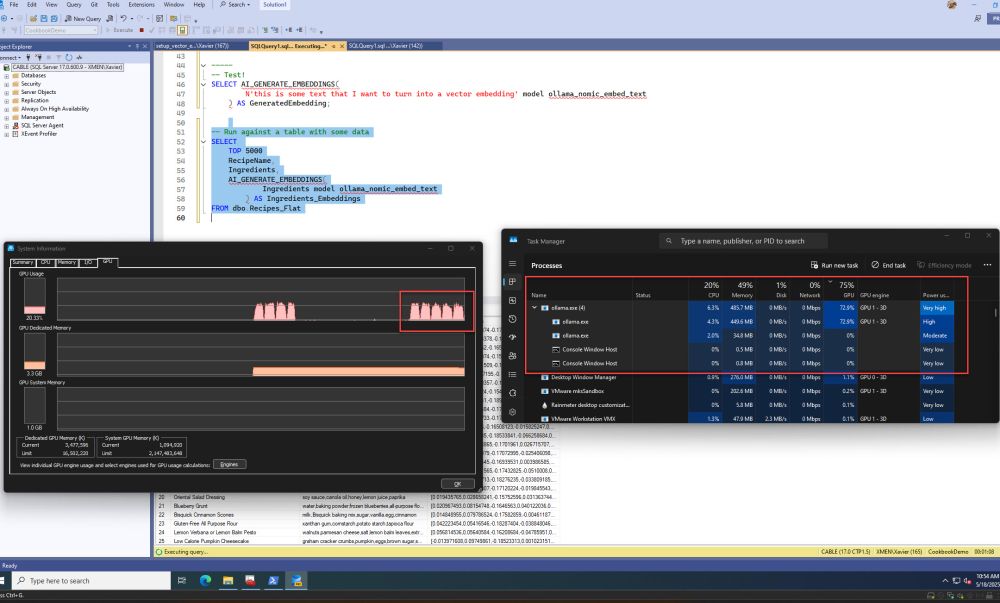The image size is (1000, 603).
Task: Switch to the Memory tab in System Information
Action: point(66,262)
